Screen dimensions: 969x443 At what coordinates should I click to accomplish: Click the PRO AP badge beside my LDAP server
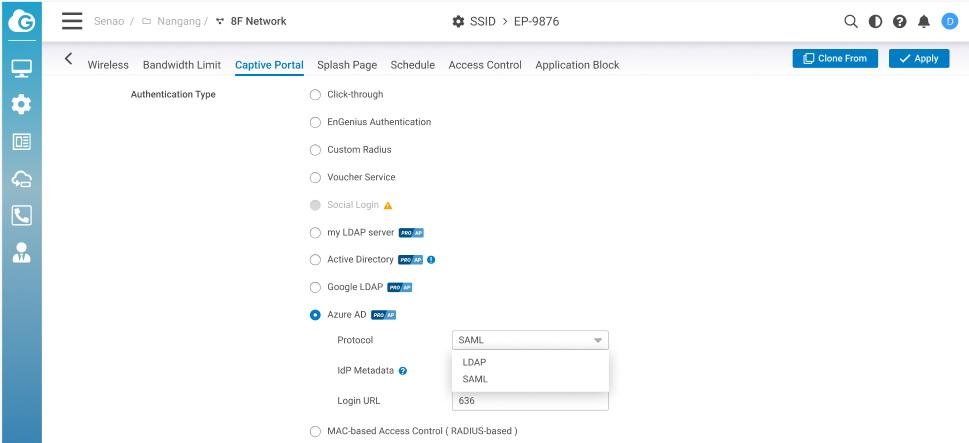click(411, 233)
